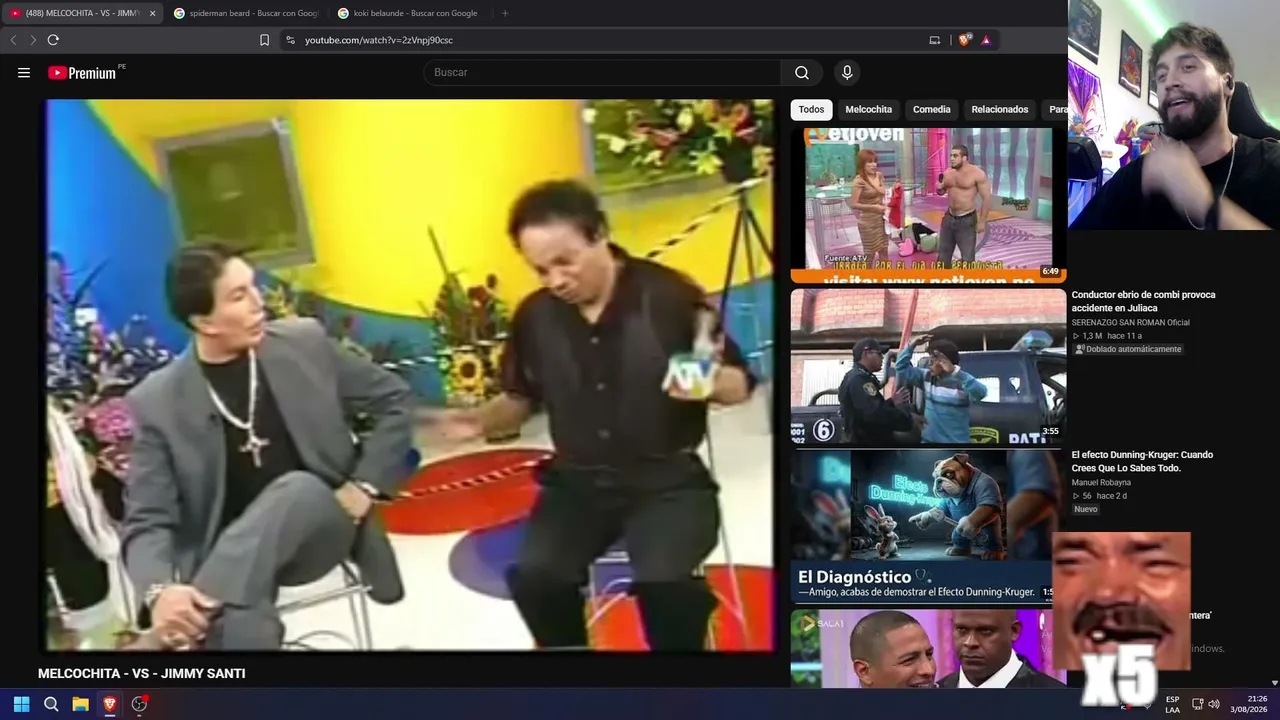The image size is (1280, 720).
Task: Open the cast media icon in the address bar
Action: point(935,40)
